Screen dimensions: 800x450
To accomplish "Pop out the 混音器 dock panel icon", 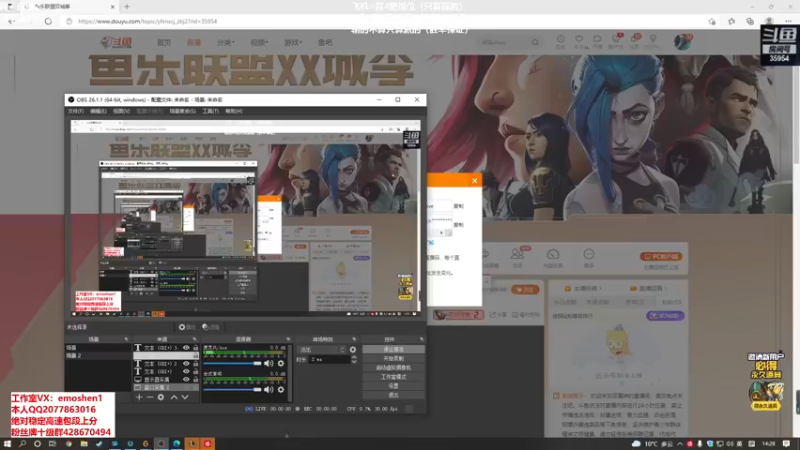I will click(x=288, y=339).
